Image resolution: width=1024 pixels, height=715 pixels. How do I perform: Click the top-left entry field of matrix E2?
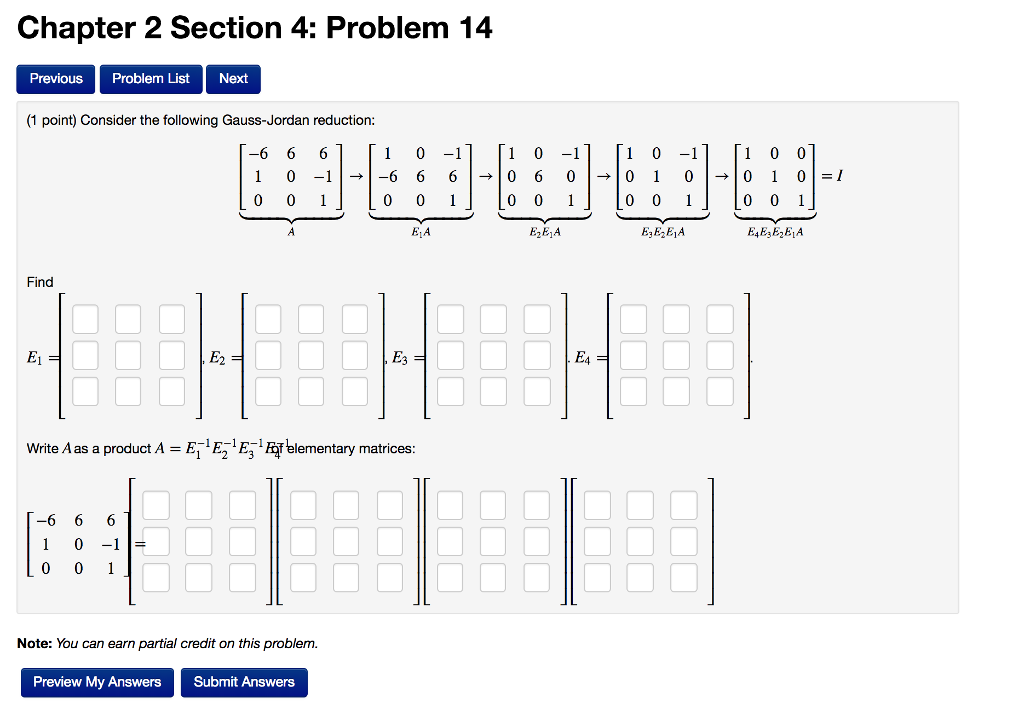coord(266,318)
